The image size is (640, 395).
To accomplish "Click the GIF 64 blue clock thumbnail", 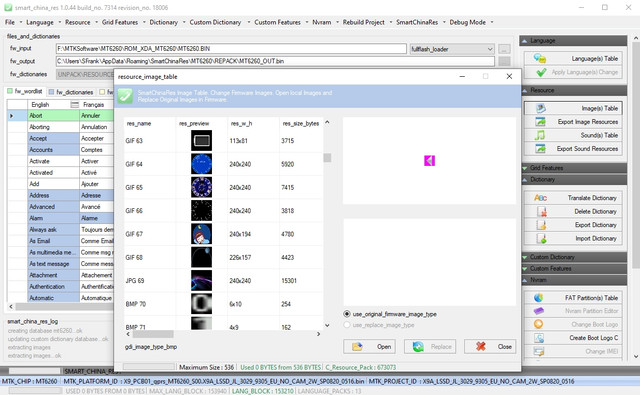I will click(201, 164).
